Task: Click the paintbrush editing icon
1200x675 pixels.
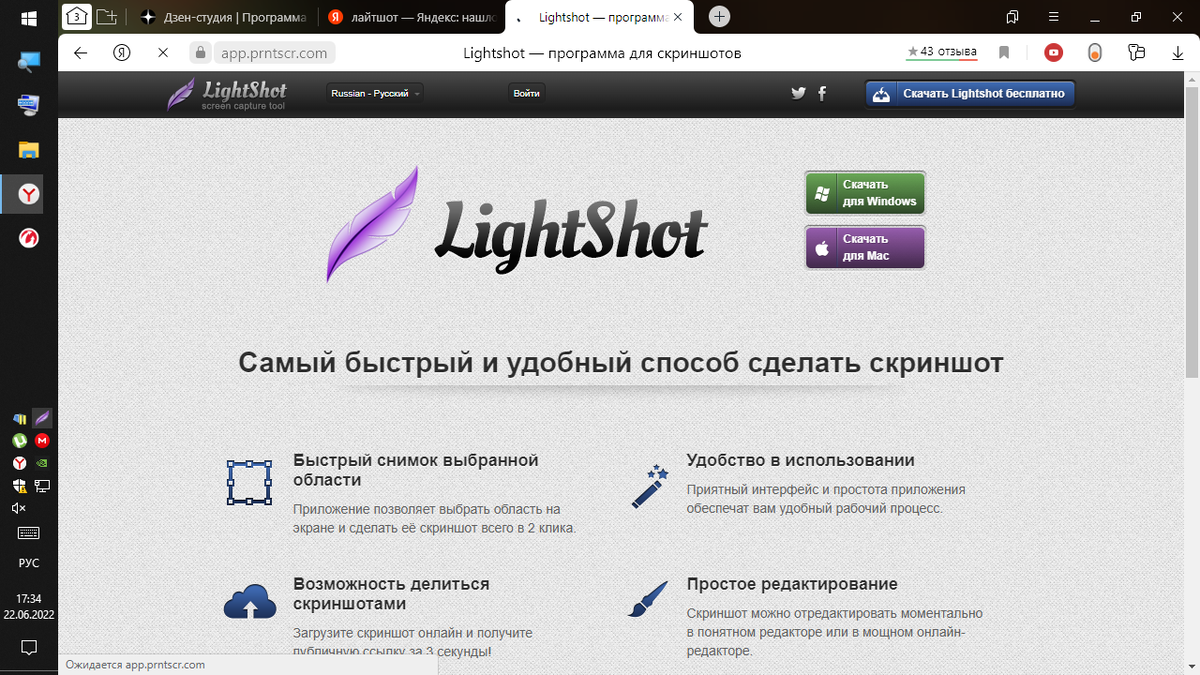Action: (647, 598)
